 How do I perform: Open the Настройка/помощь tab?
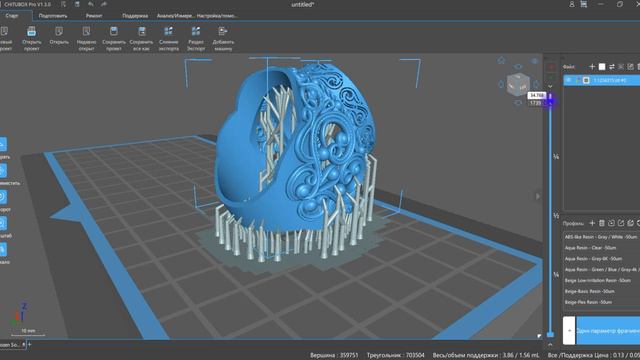click(x=218, y=16)
